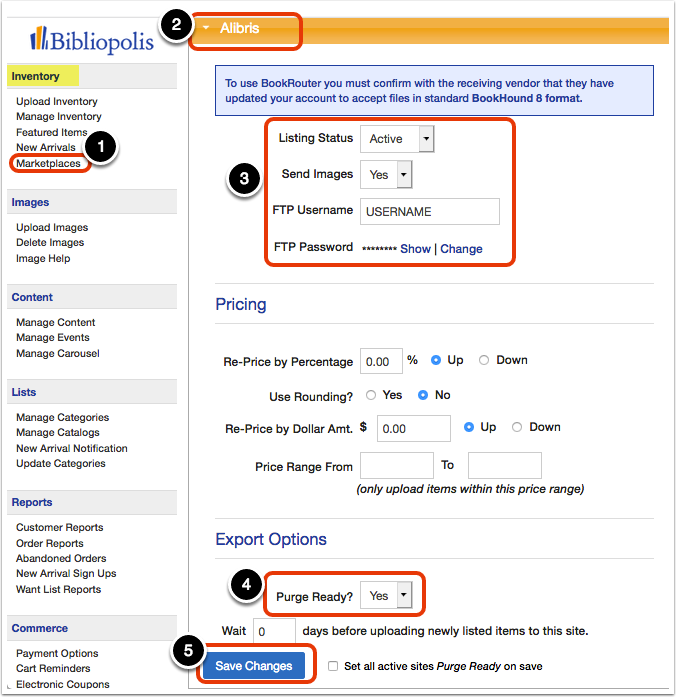This screenshot has width=676, height=697.
Task: Open the Listing Status dropdown
Action: (397, 139)
